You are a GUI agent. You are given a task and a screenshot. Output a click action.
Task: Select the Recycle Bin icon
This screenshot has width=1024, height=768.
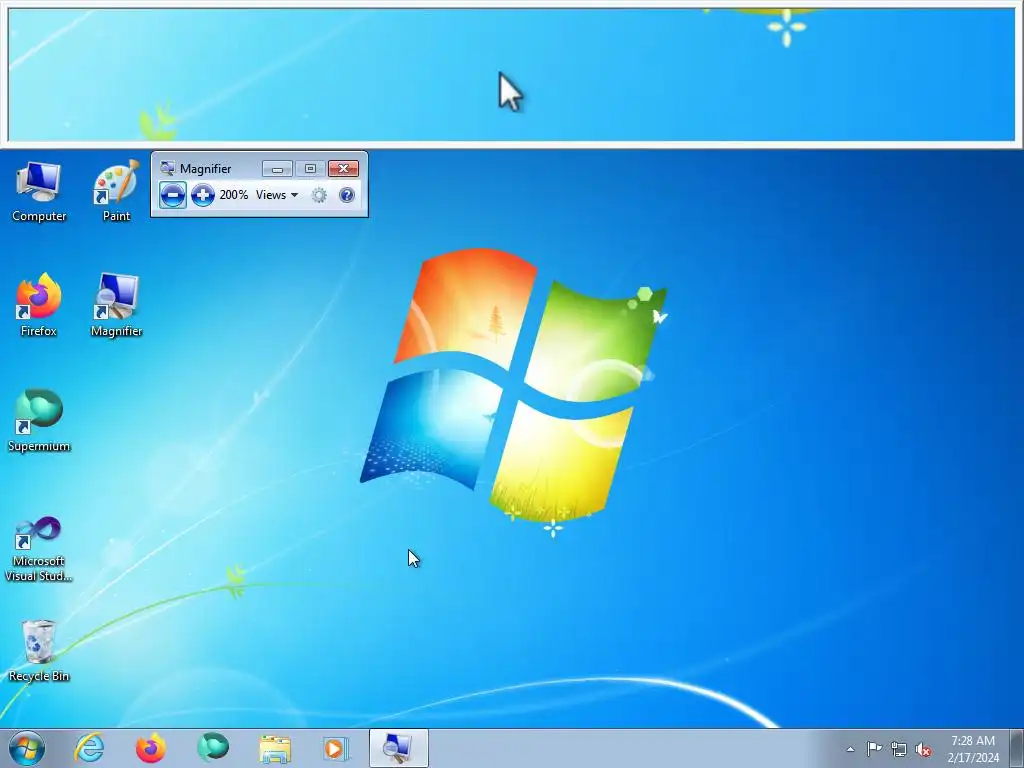coord(39,650)
